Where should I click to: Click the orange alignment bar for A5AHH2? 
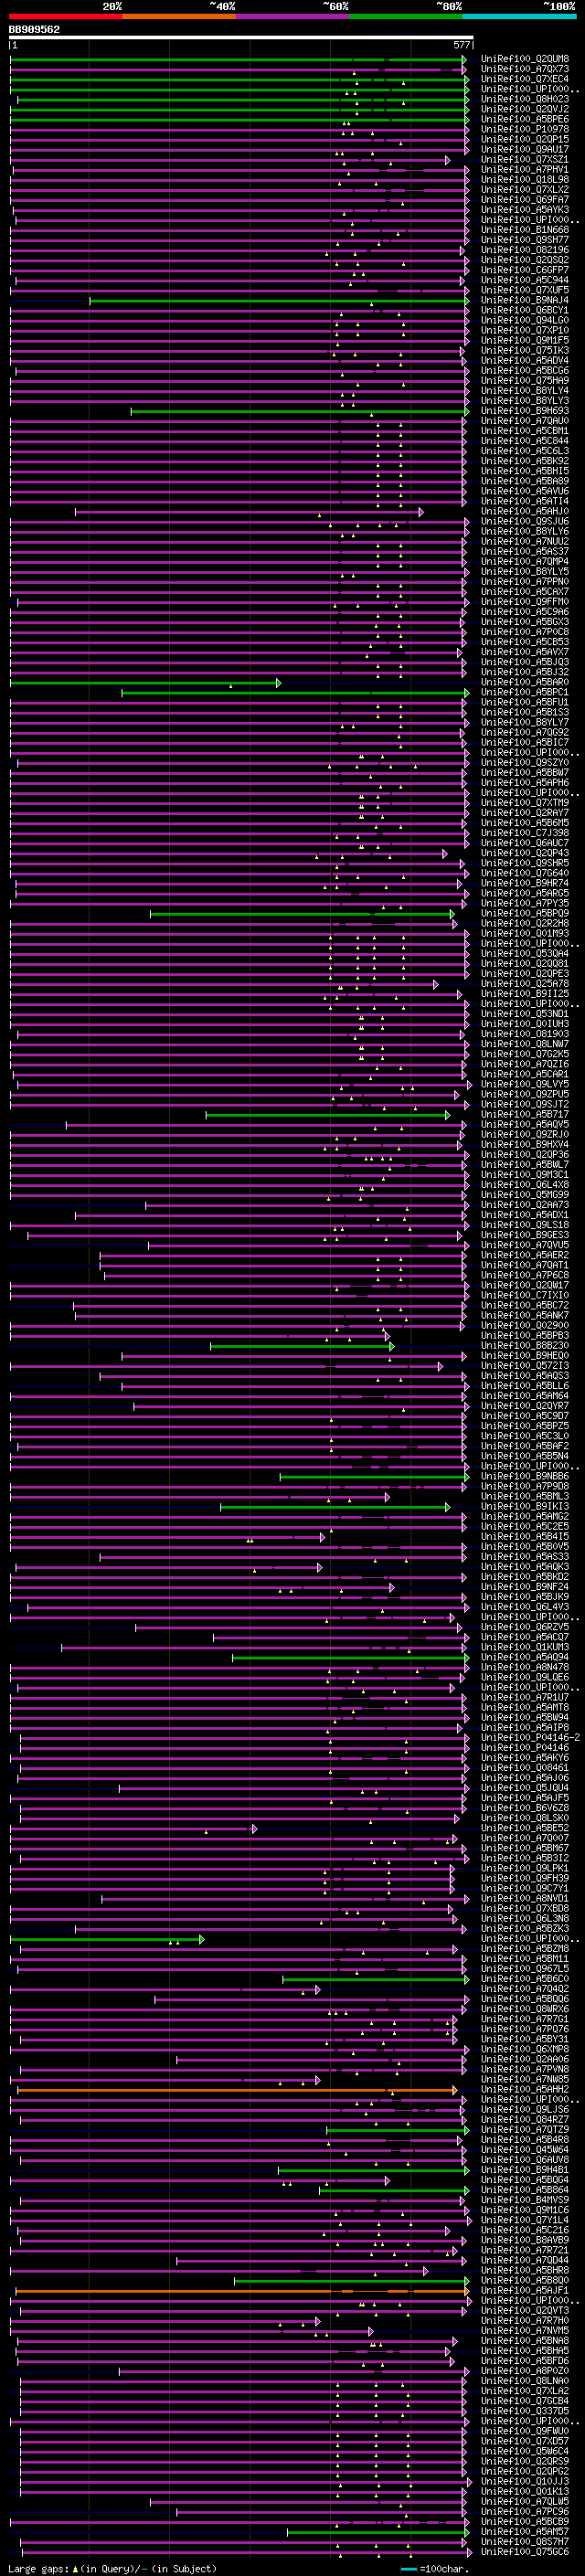click(237, 2091)
